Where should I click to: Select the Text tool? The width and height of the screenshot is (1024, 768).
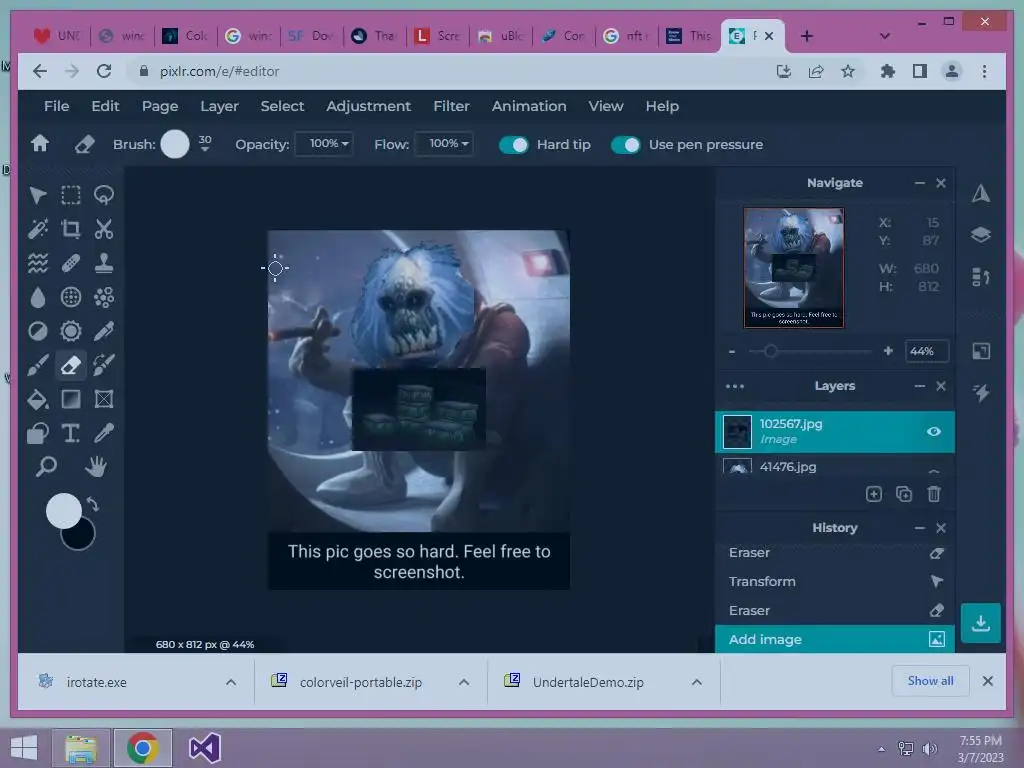(x=71, y=433)
